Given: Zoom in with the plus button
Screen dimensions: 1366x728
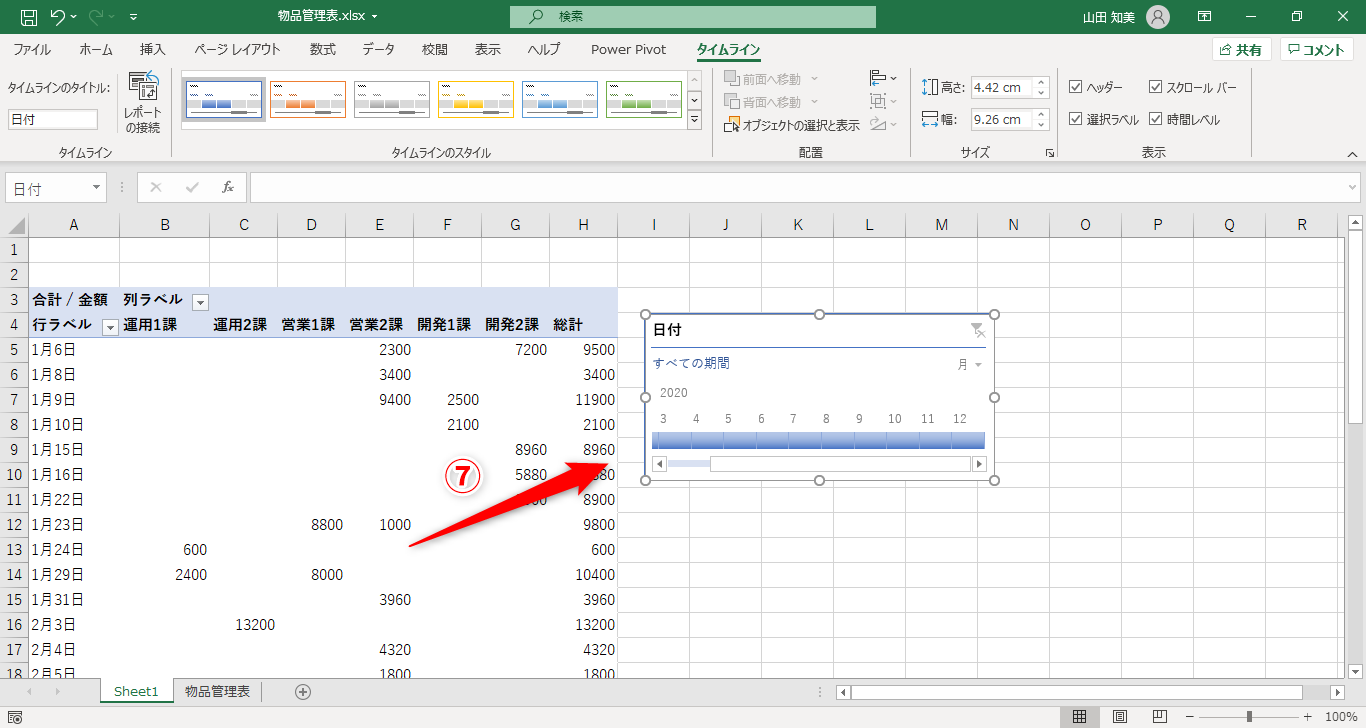Looking at the screenshot, I should pyautogui.click(x=1307, y=716).
